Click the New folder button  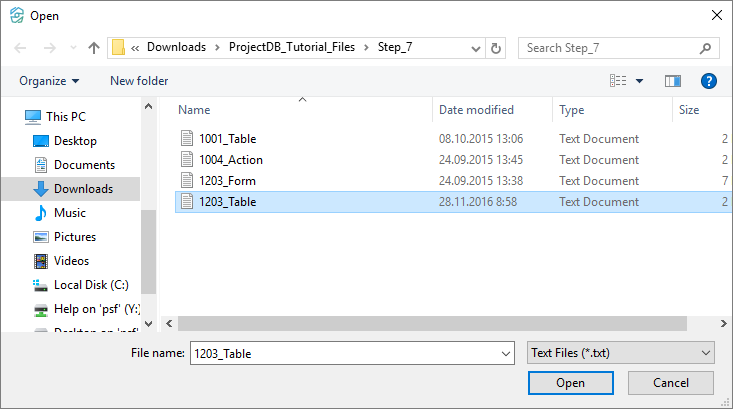click(x=139, y=81)
